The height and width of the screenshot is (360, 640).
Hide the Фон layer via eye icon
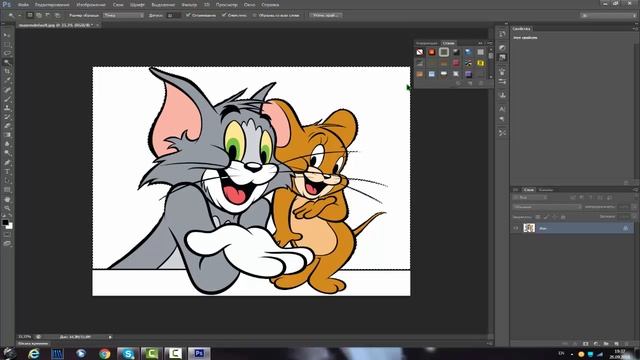[516, 228]
